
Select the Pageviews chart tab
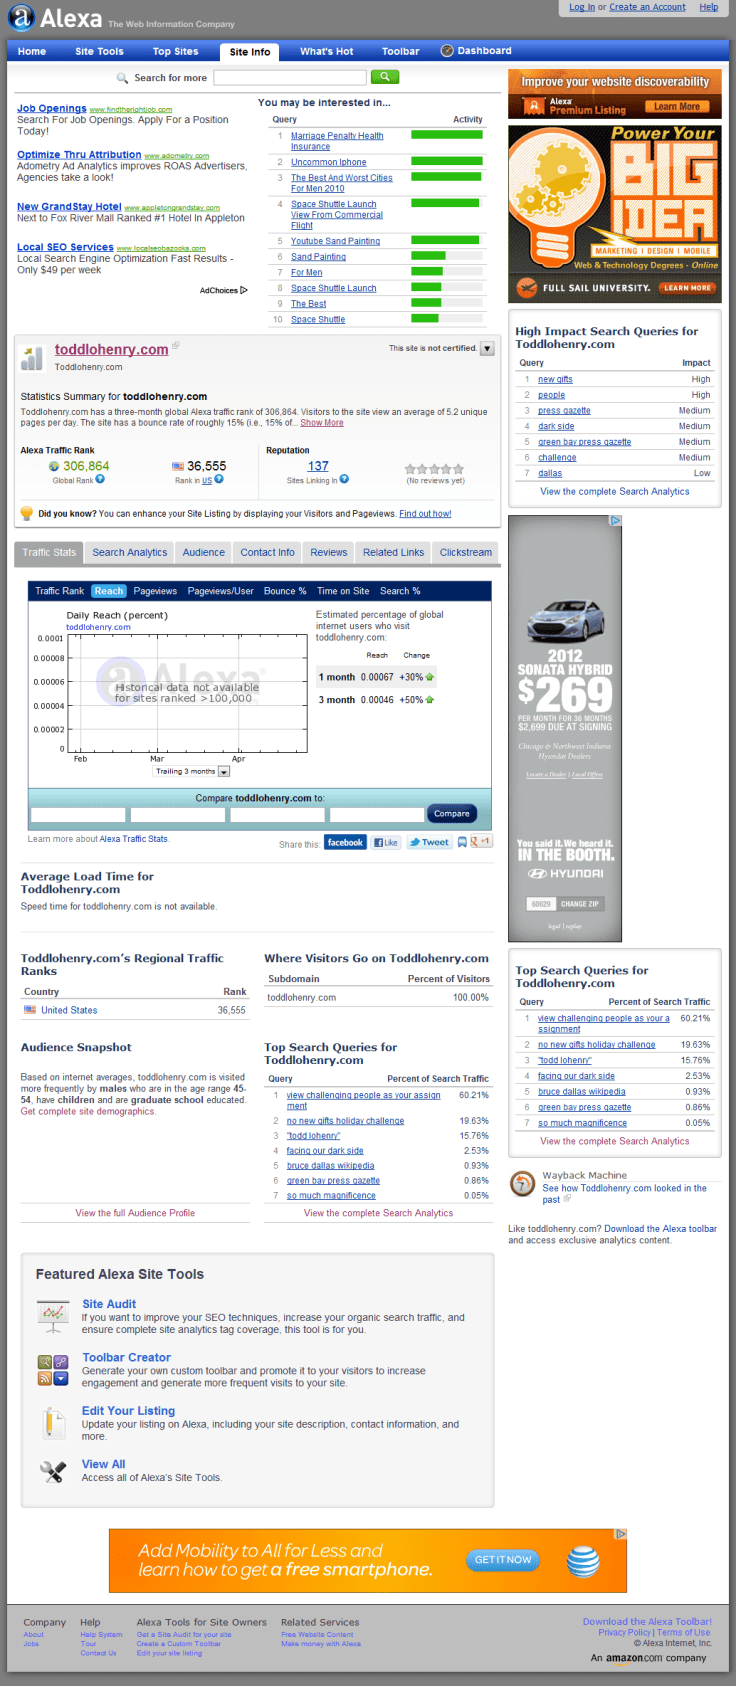tap(155, 591)
